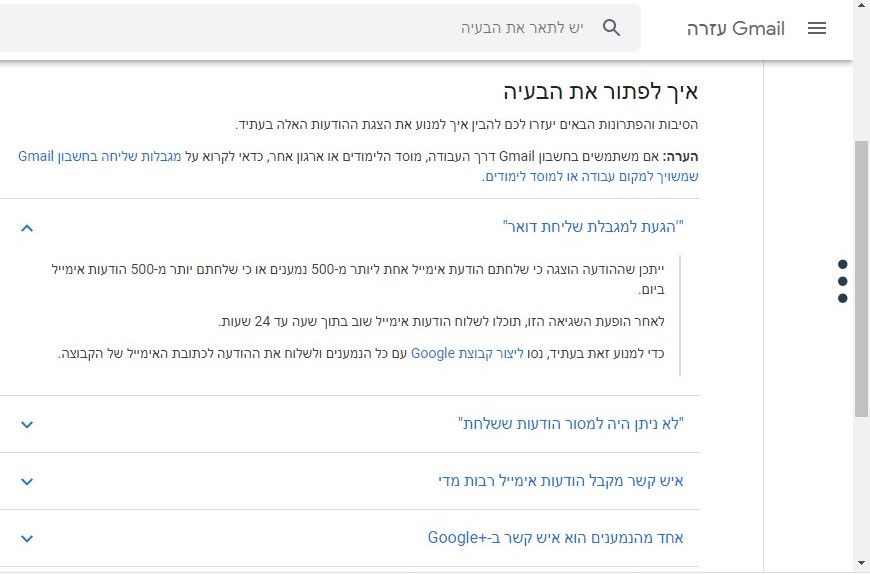This screenshot has width=870, height=575.
Task: Click the "איך לפתור את הבעיה" heading
Action: pyautogui.click(x=600, y=93)
